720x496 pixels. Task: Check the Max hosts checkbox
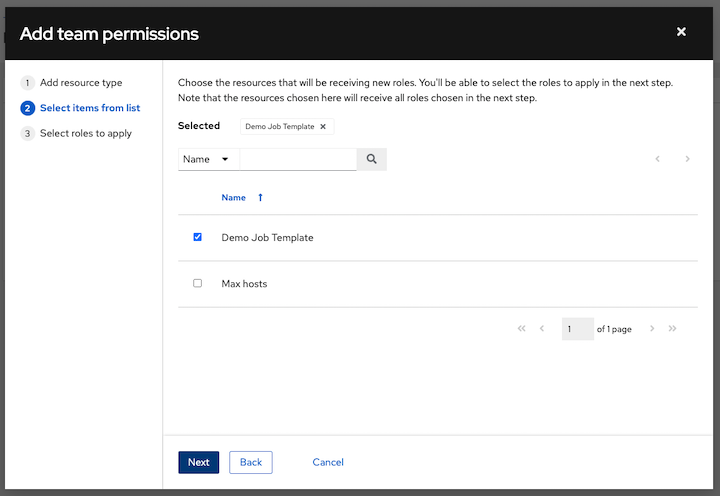coord(197,284)
